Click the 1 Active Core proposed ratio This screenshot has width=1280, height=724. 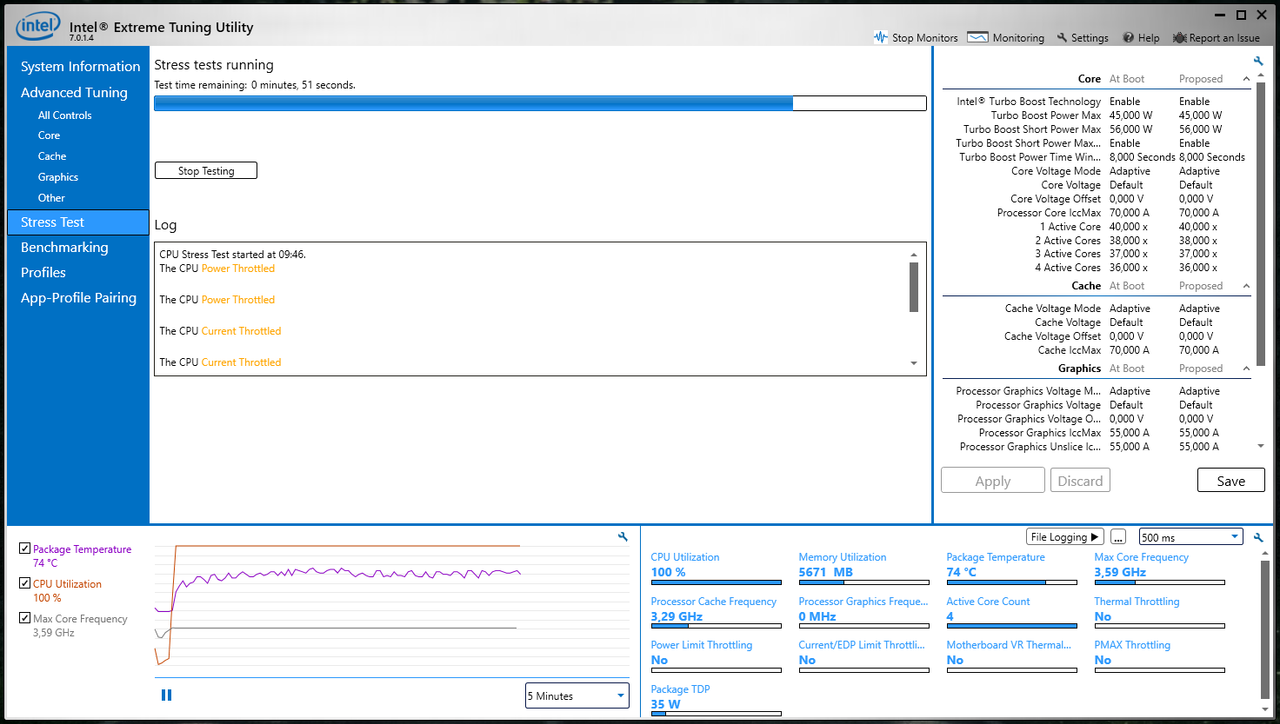click(x=1198, y=227)
